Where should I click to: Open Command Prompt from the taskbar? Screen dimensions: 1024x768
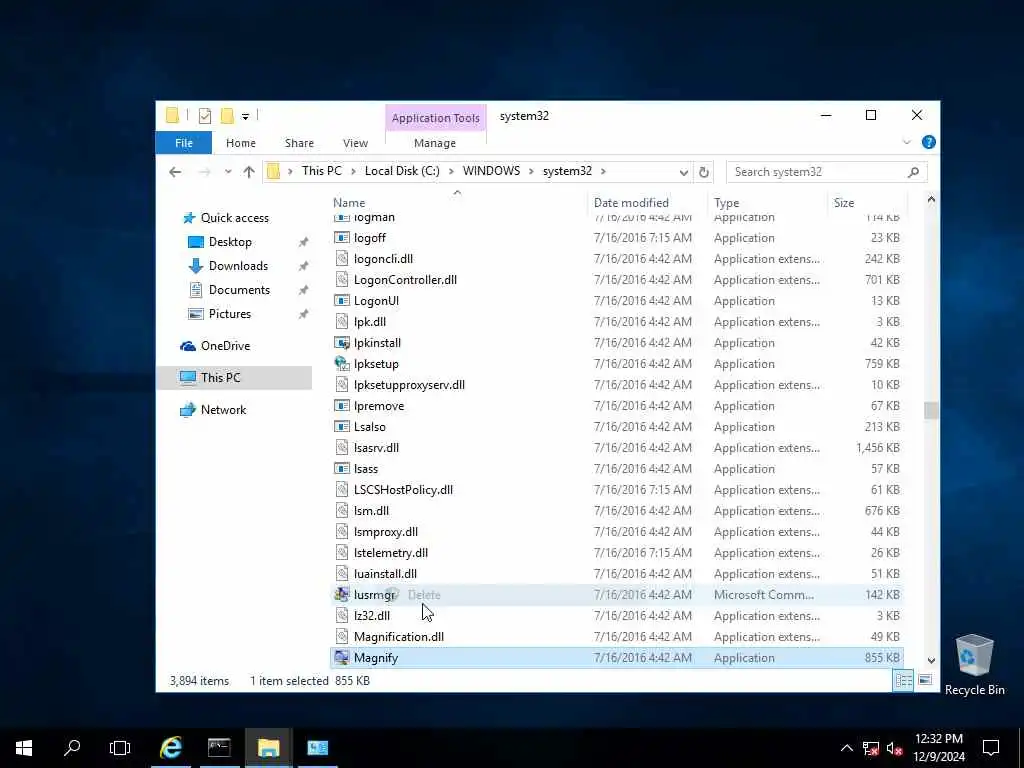(219, 748)
